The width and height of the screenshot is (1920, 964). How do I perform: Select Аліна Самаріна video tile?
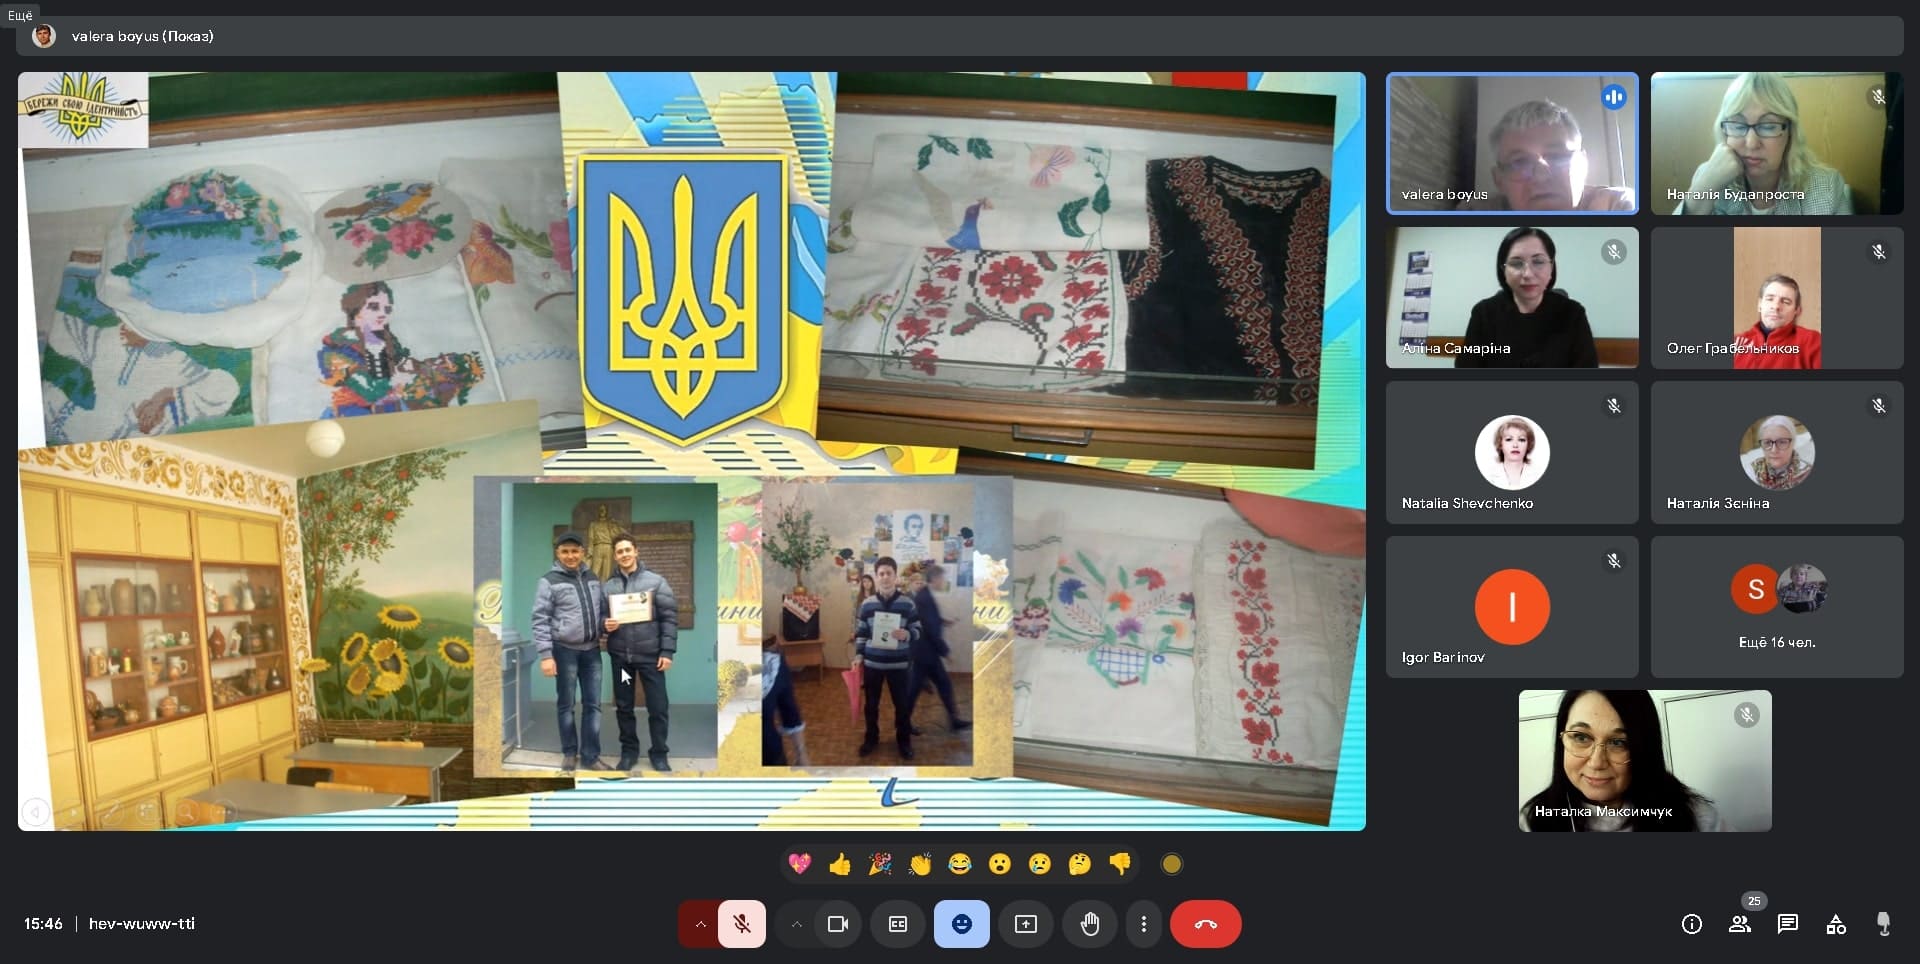(x=1512, y=298)
